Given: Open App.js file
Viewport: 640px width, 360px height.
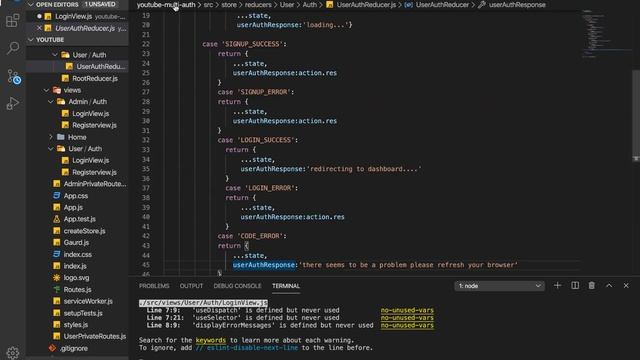Looking at the screenshot, I should click(x=73, y=207).
